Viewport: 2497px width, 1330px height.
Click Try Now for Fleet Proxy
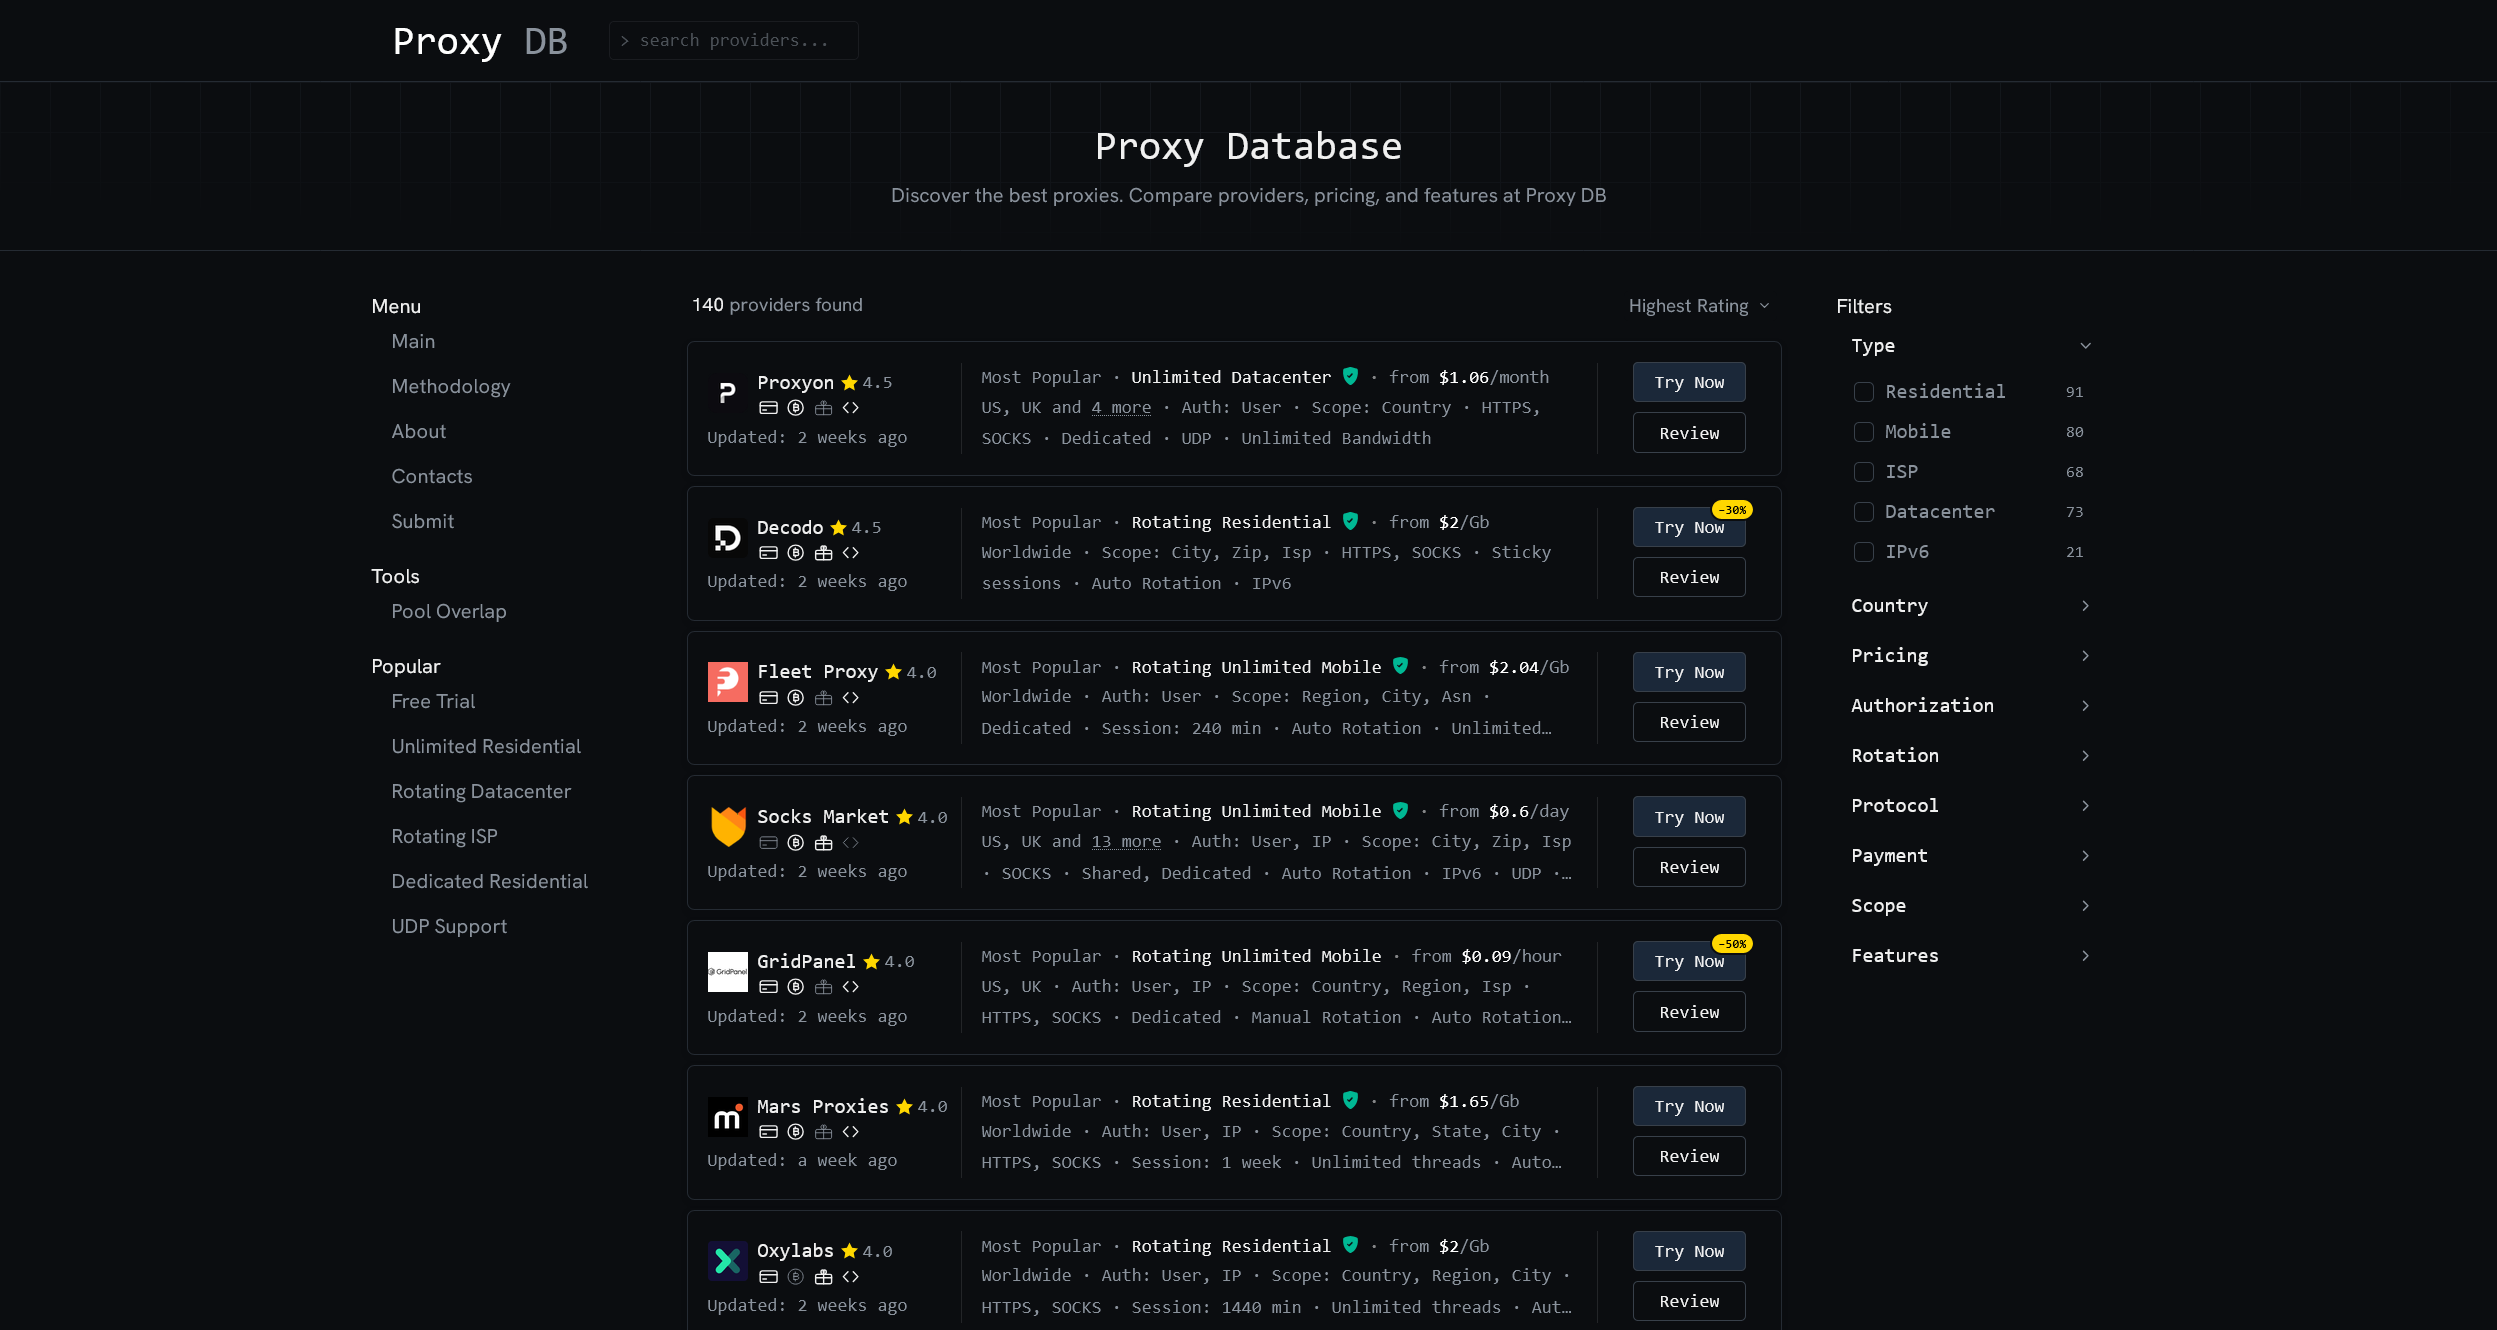(x=1689, y=672)
